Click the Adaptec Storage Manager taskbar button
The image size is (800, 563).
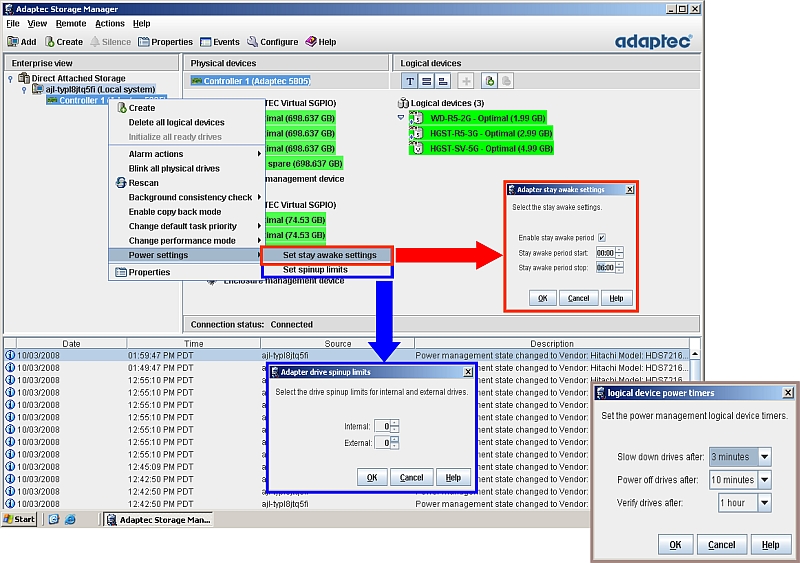coord(159,520)
